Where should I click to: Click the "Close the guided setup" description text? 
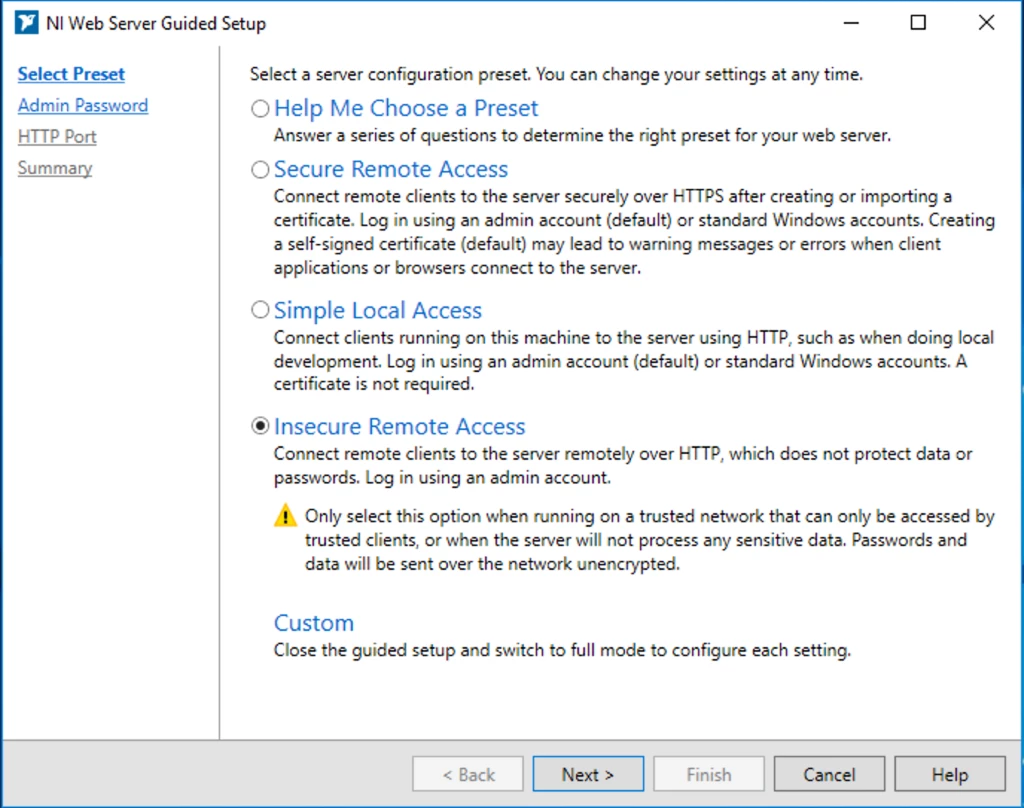pos(562,650)
